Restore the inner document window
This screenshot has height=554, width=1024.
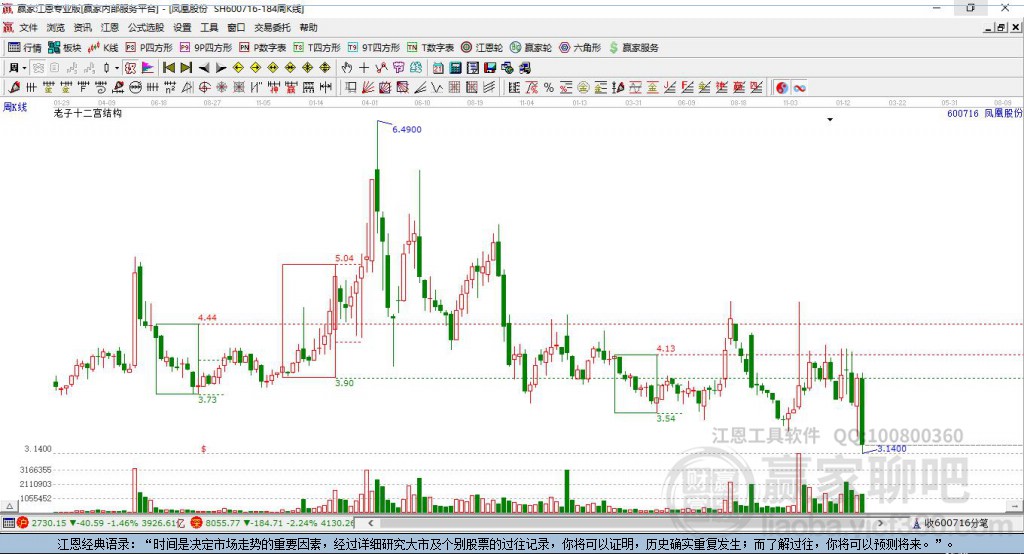tap(1001, 27)
